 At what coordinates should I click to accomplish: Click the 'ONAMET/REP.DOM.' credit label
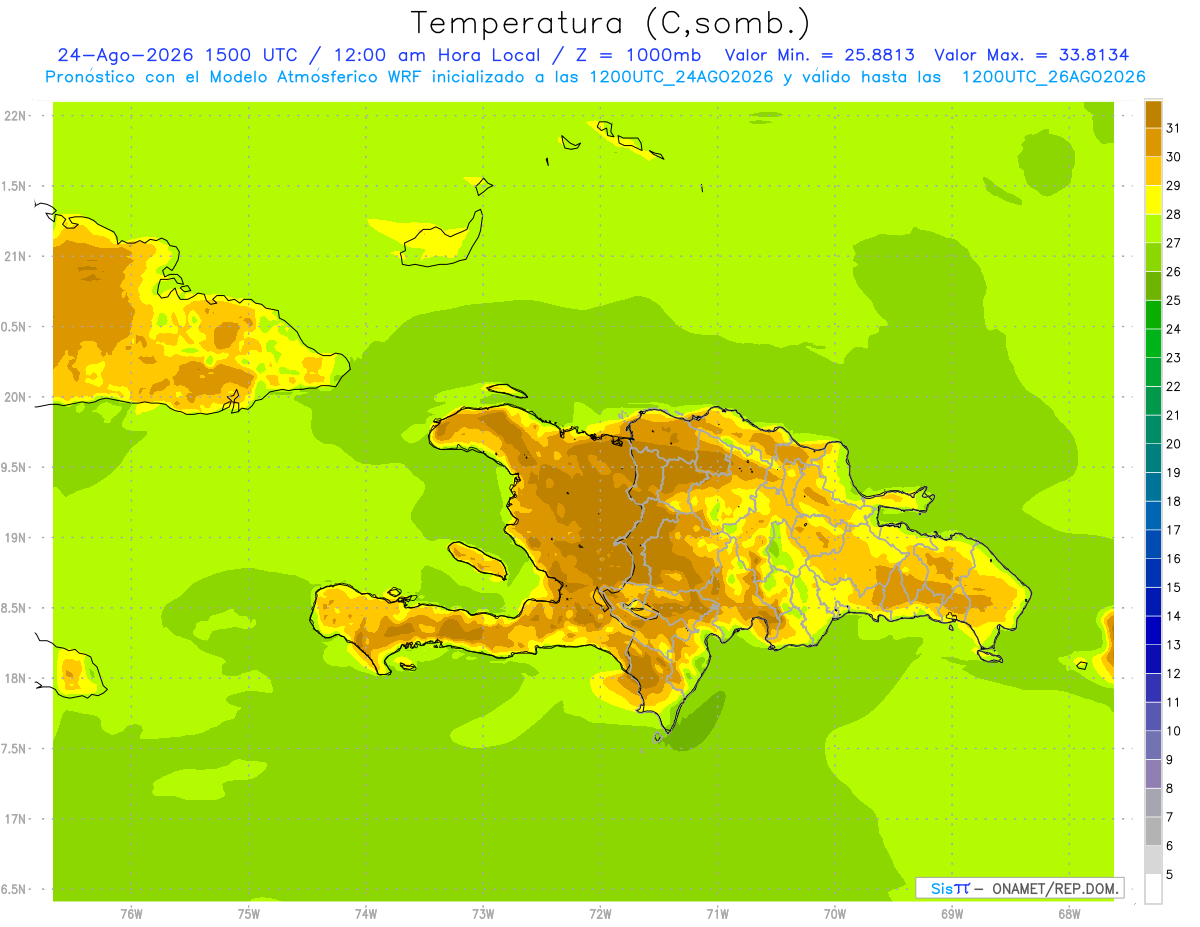tap(1056, 888)
